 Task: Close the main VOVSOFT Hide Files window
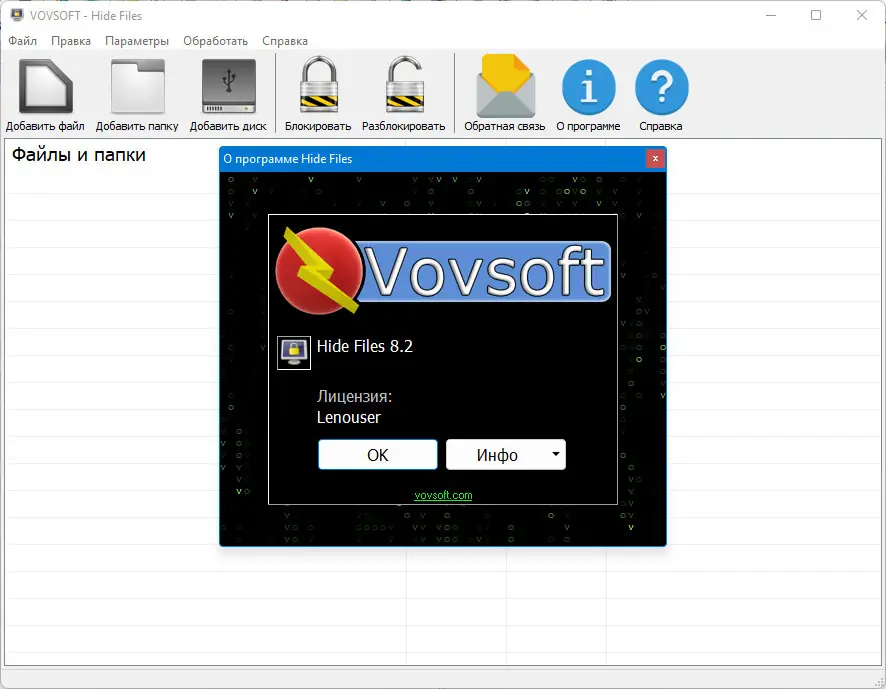[862, 15]
